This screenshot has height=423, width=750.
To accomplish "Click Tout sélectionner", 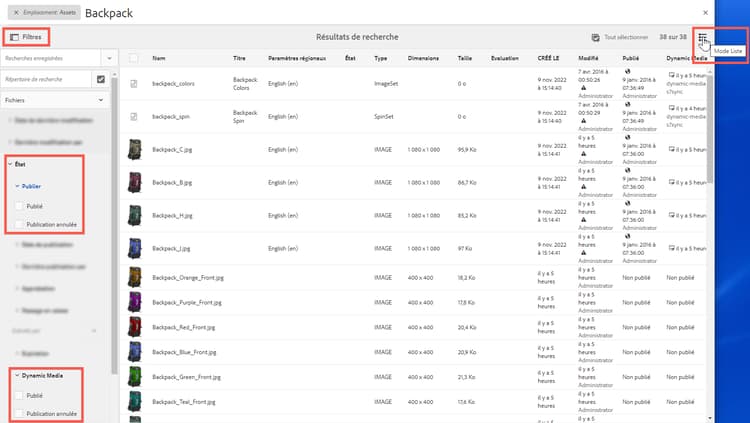I will [x=619, y=37].
